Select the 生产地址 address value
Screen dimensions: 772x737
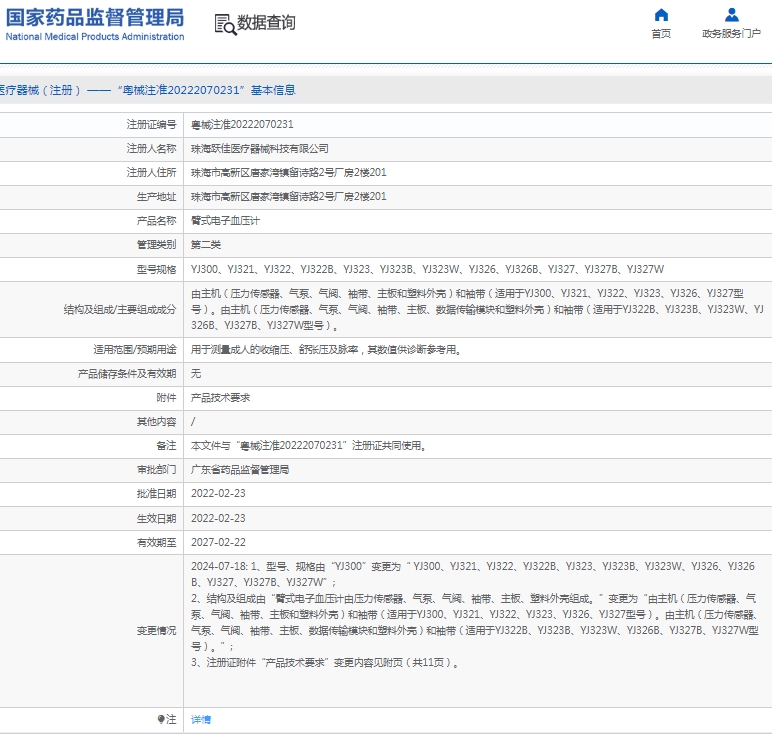(289, 197)
